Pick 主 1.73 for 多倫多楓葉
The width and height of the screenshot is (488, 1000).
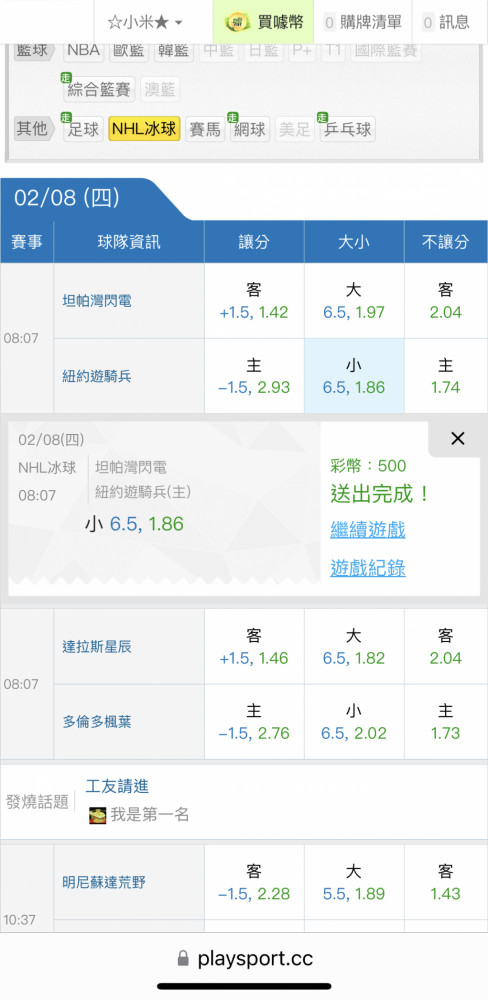[445, 722]
